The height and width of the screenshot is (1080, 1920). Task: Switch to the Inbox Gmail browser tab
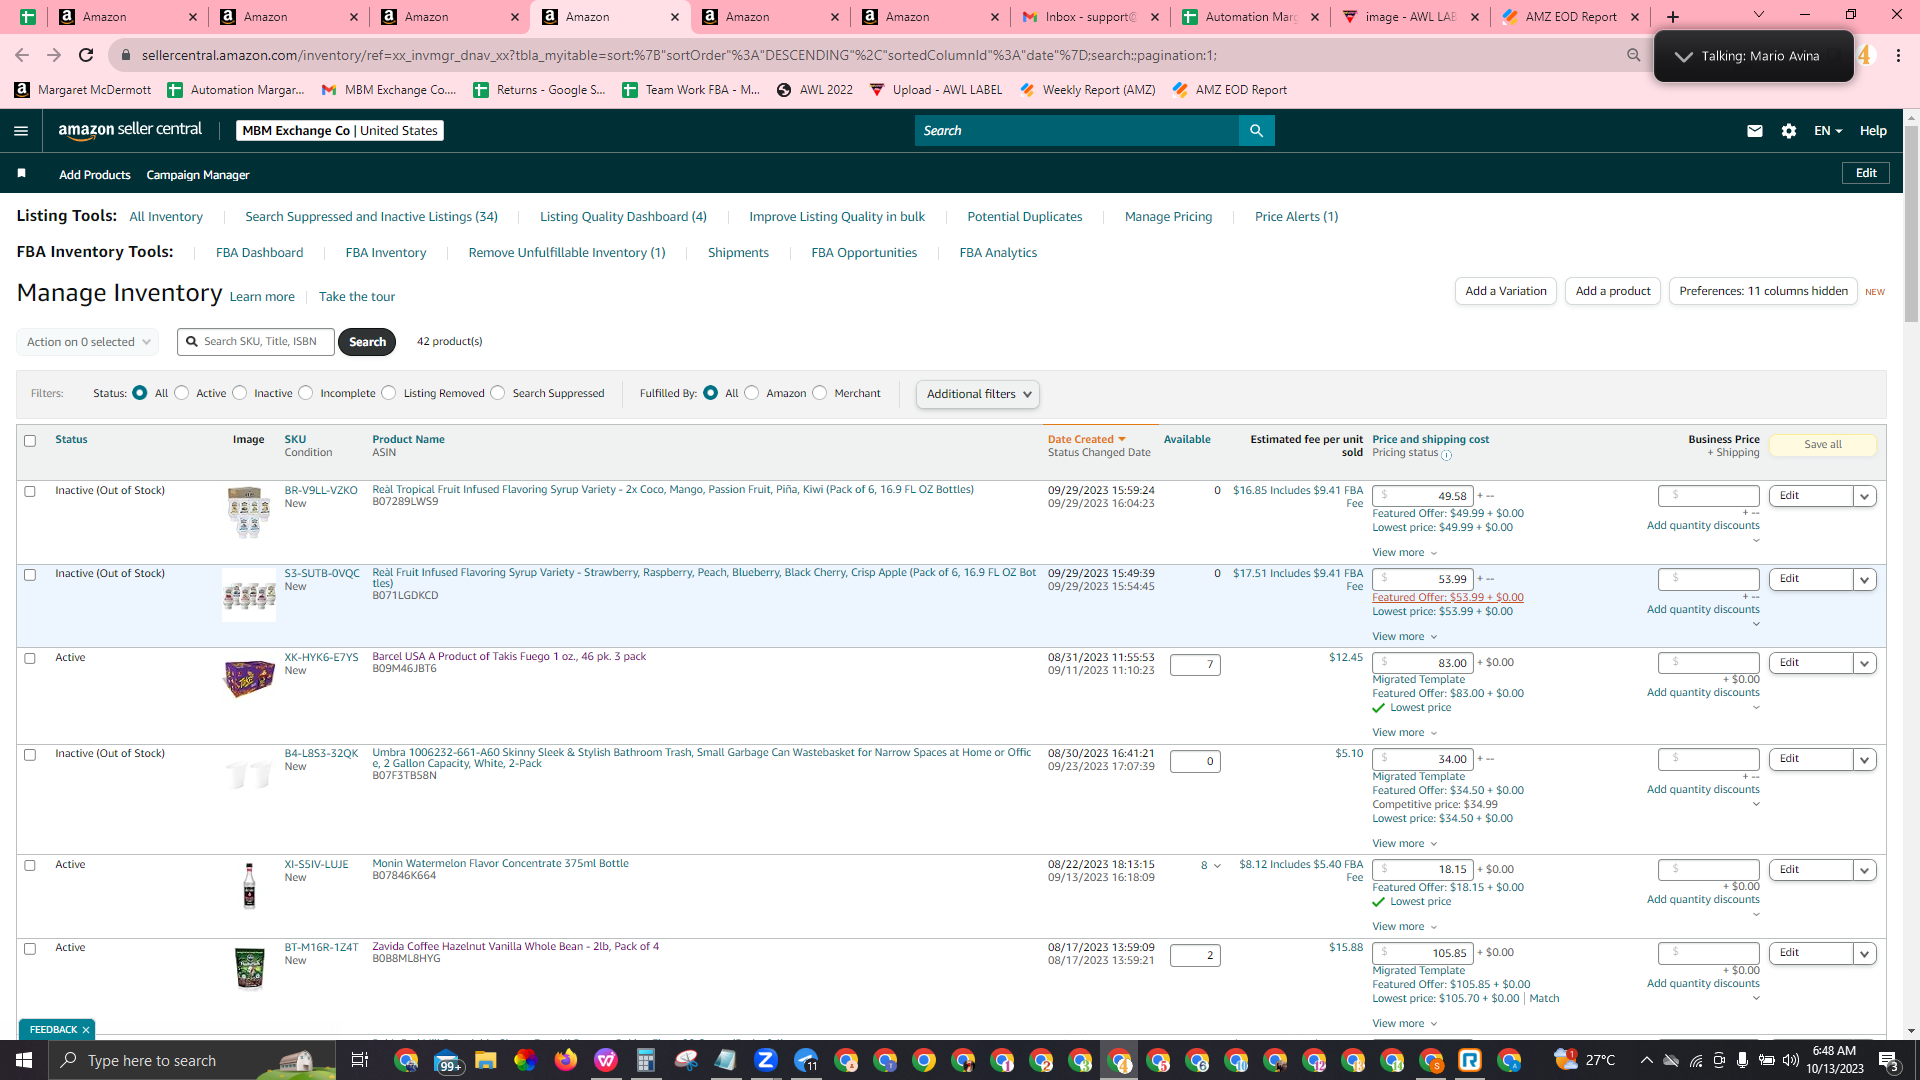[1090, 17]
